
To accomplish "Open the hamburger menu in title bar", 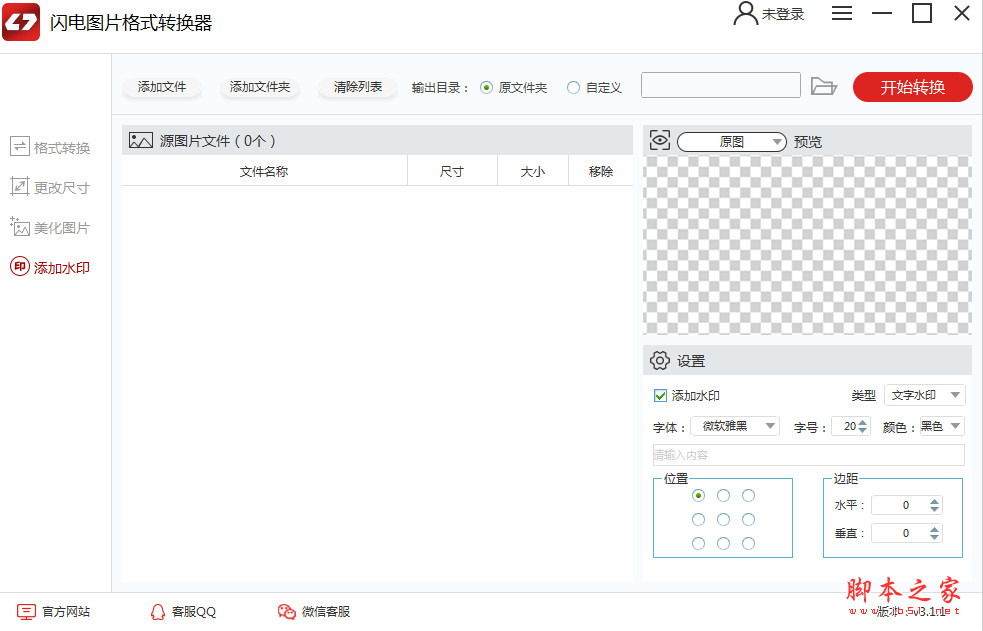I will point(842,13).
